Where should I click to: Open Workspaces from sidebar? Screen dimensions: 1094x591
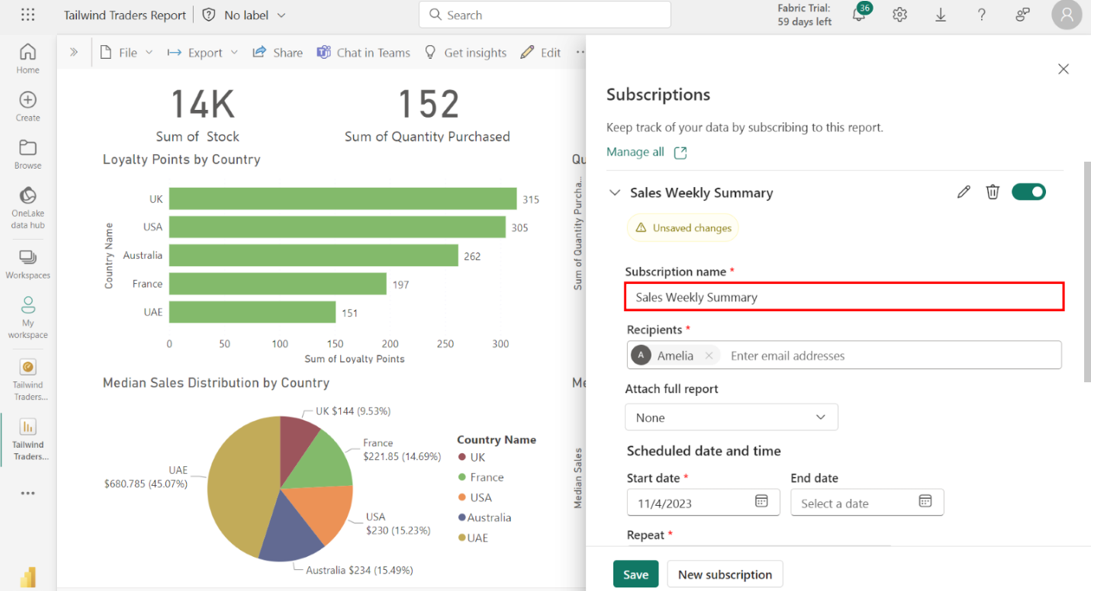pyautogui.click(x=28, y=264)
